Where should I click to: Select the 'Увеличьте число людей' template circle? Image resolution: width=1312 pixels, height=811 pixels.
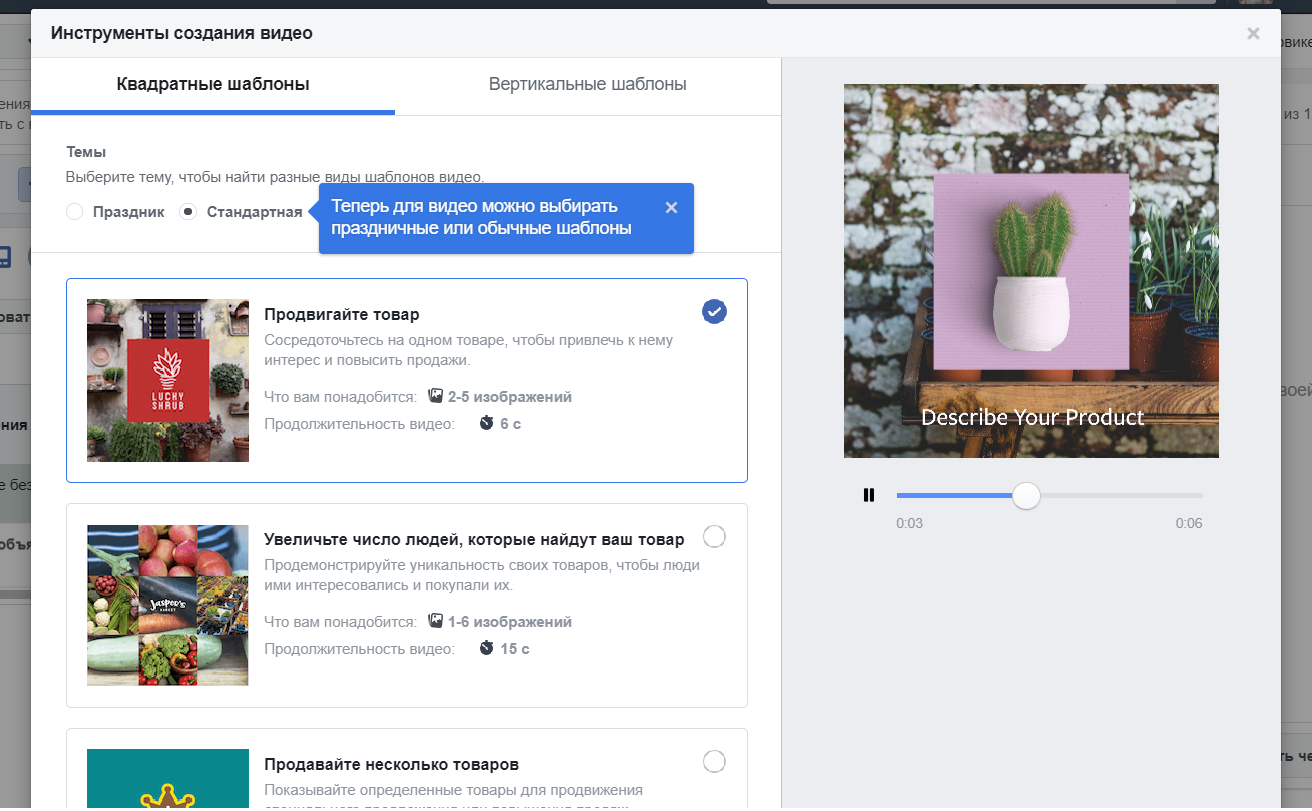pos(714,536)
